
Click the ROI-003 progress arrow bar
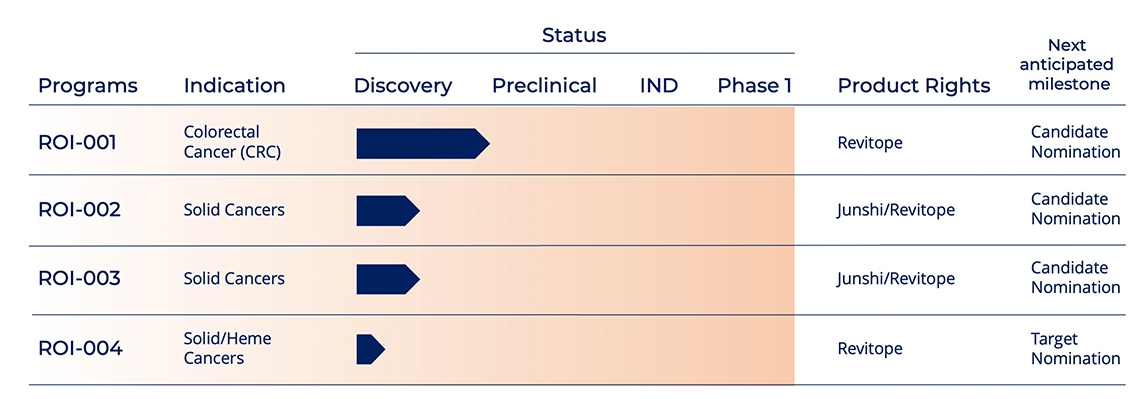[388, 279]
